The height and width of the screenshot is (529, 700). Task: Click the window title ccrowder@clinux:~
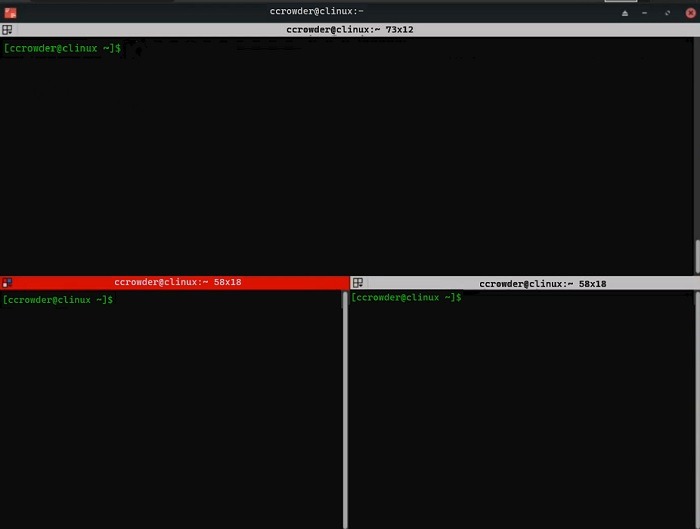pyautogui.click(x=317, y=11)
